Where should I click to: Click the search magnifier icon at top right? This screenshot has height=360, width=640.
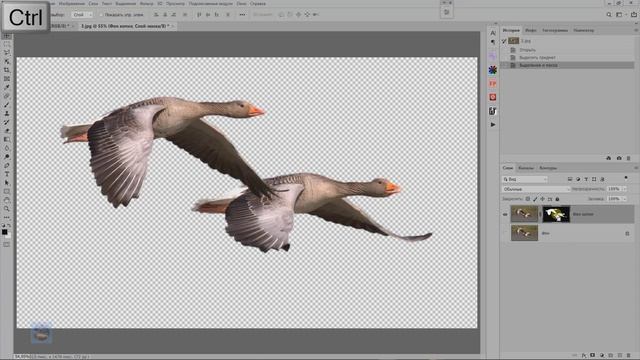click(x=609, y=14)
